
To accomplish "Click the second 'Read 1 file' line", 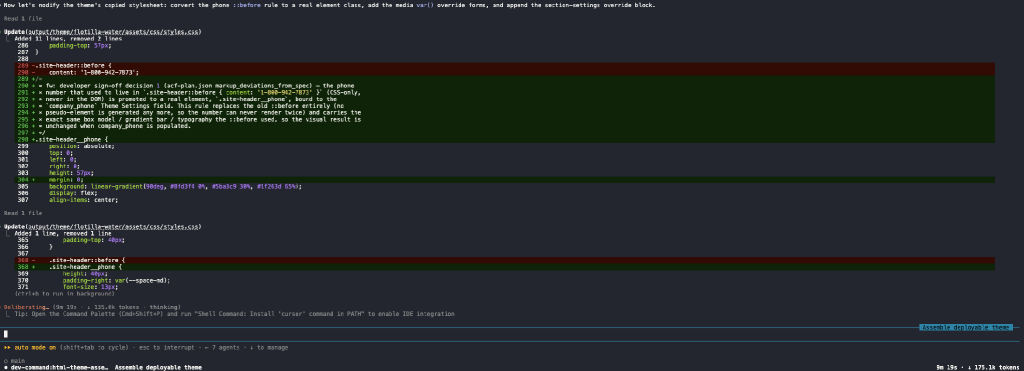I will click(x=23, y=213).
